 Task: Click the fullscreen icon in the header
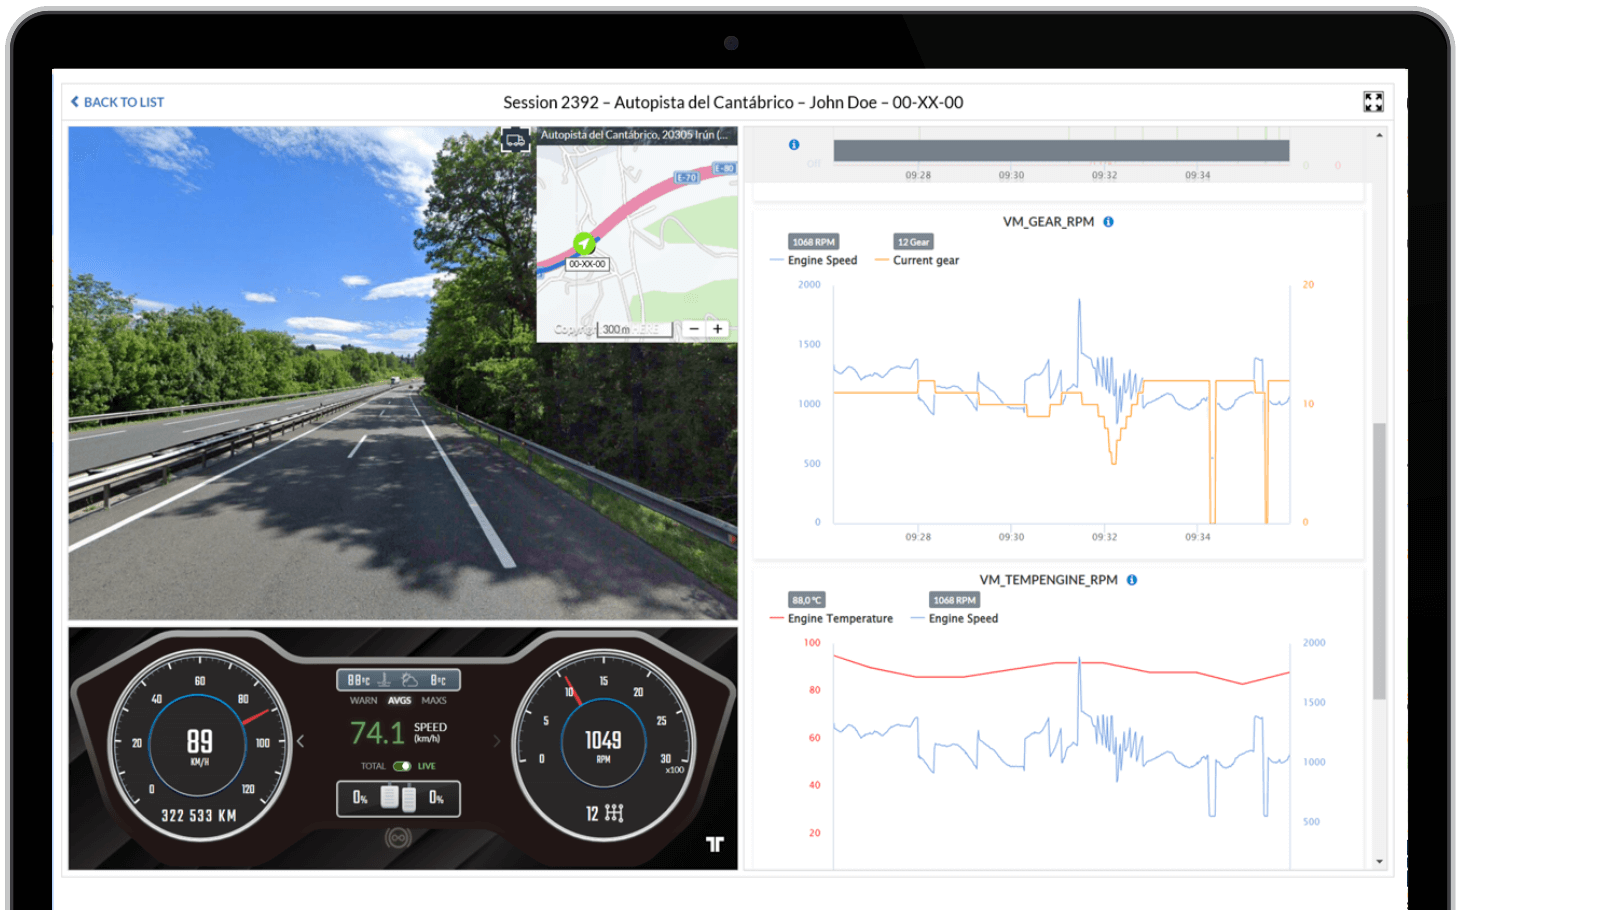[x=1373, y=102]
